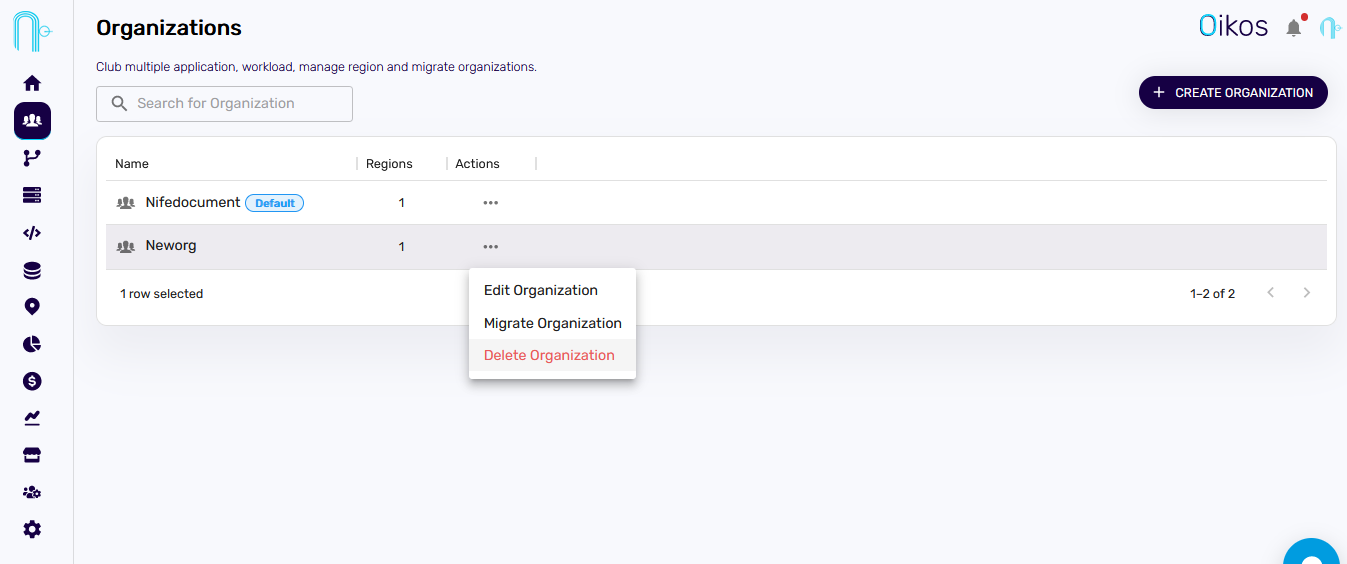Choose Edit Organization from the menu
The width and height of the screenshot is (1347, 564).
click(x=541, y=290)
